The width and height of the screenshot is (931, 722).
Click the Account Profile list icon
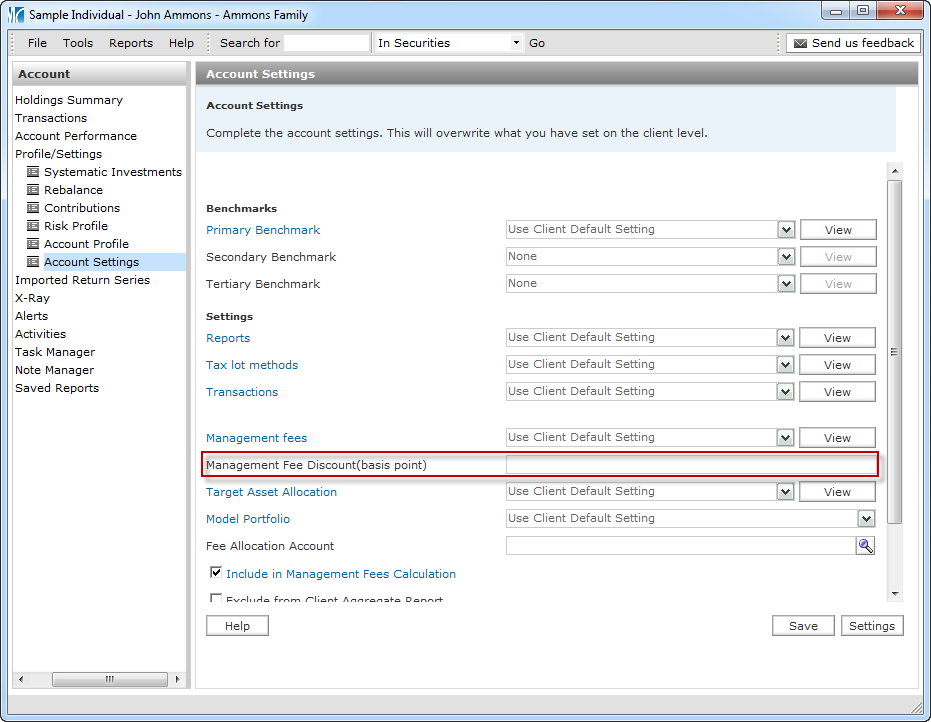click(33, 244)
